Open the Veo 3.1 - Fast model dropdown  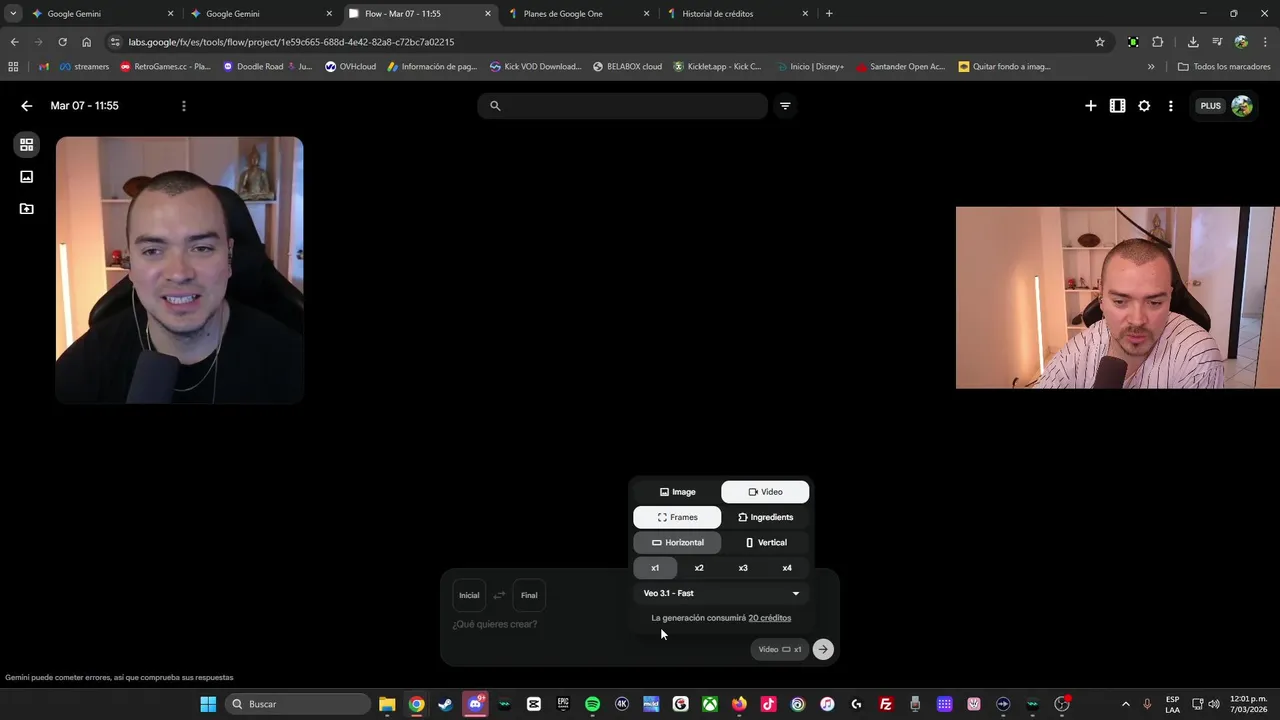(x=721, y=593)
